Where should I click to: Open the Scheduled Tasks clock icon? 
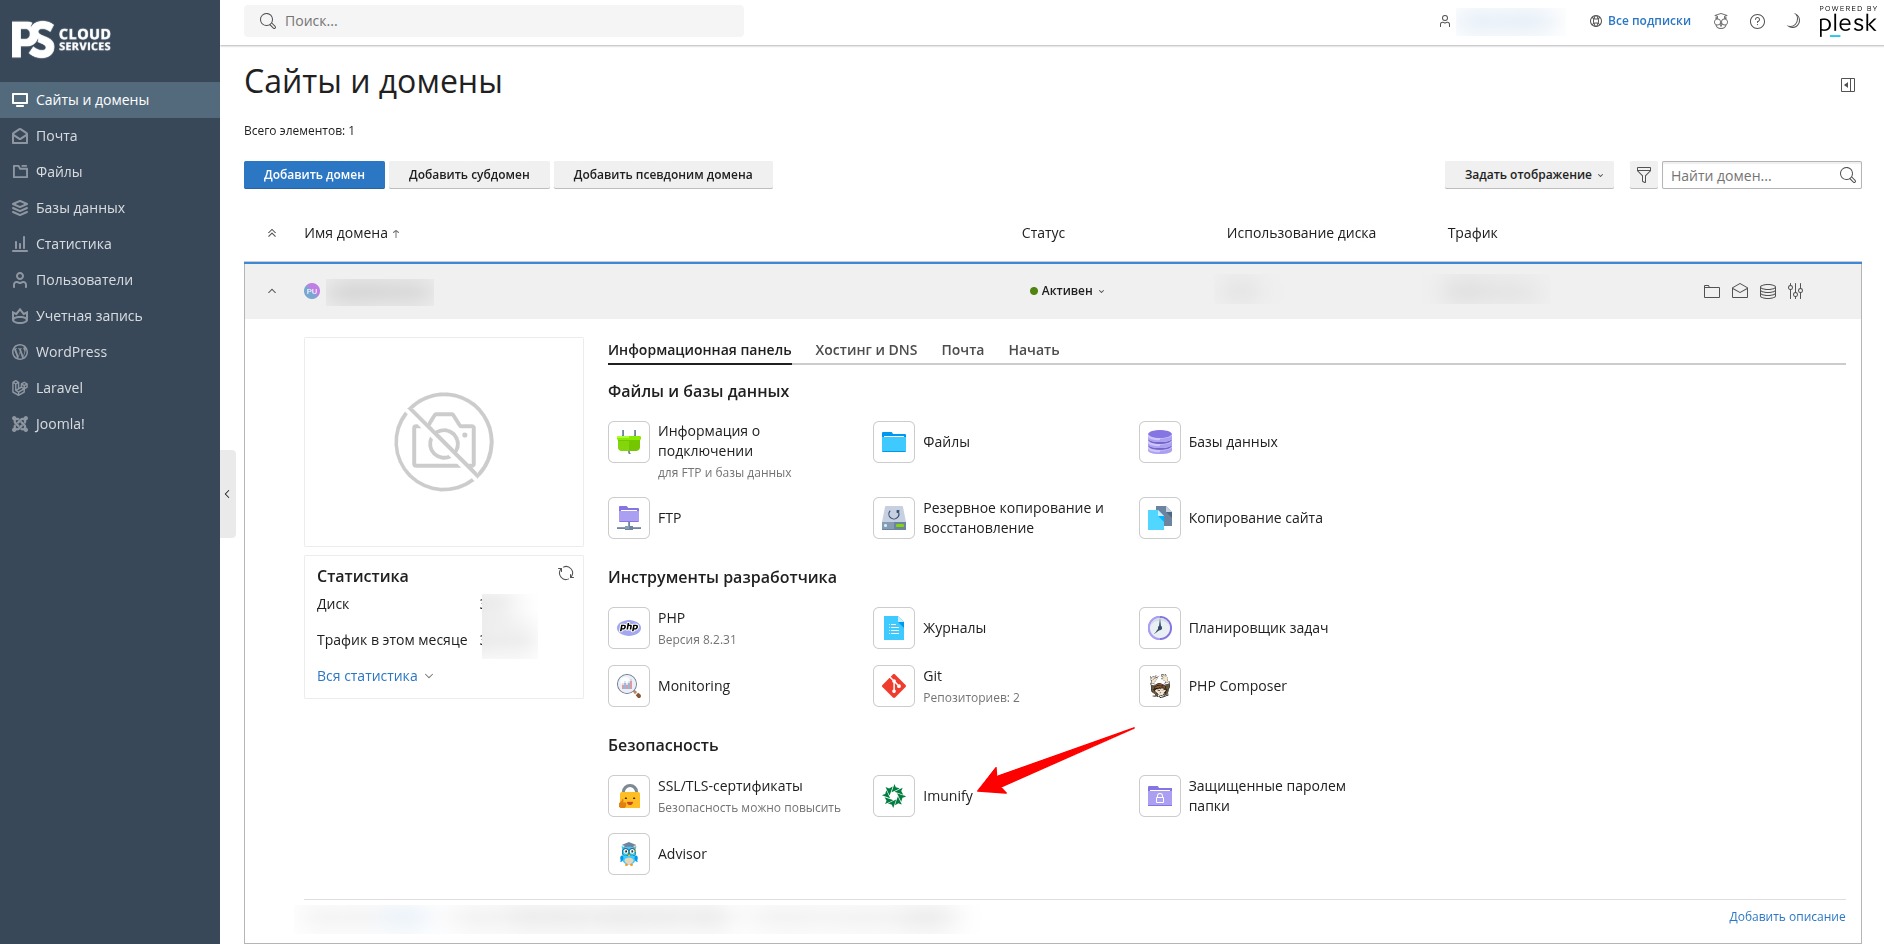(1160, 628)
